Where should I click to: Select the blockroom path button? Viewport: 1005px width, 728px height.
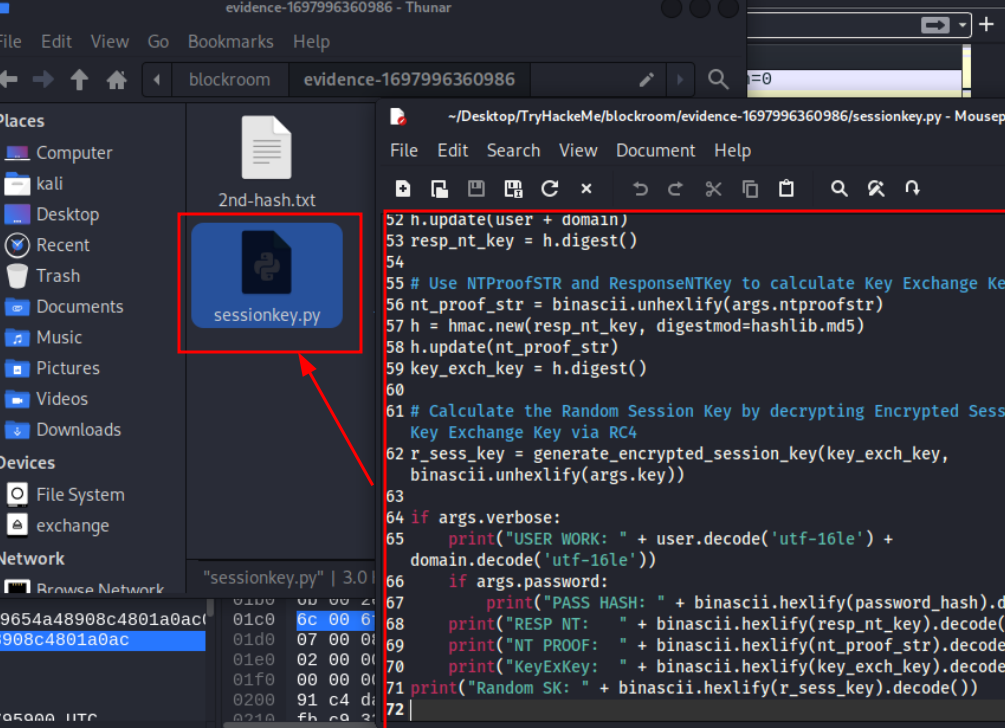pos(229,79)
